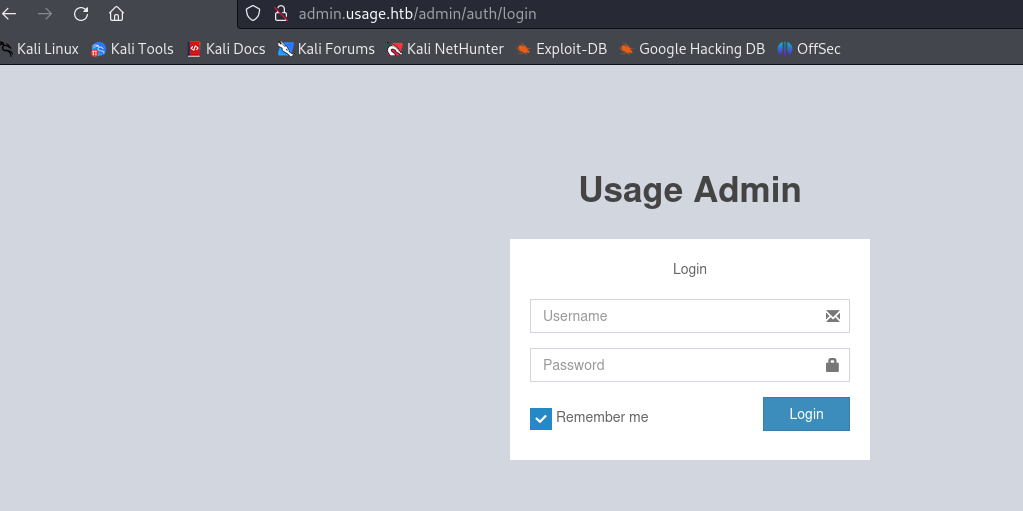This screenshot has width=1023, height=511.
Task: Click the envelope icon in Username field
Action: 832,316
